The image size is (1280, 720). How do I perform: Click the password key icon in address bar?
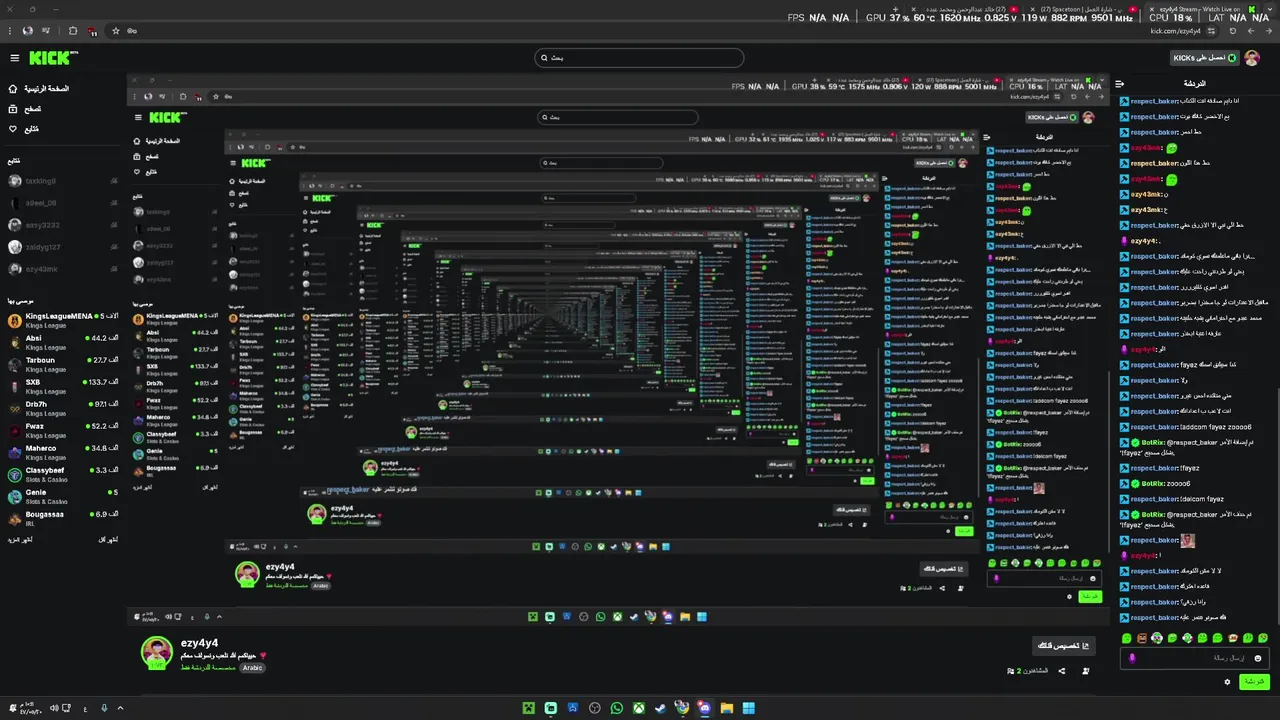[134, 31]
